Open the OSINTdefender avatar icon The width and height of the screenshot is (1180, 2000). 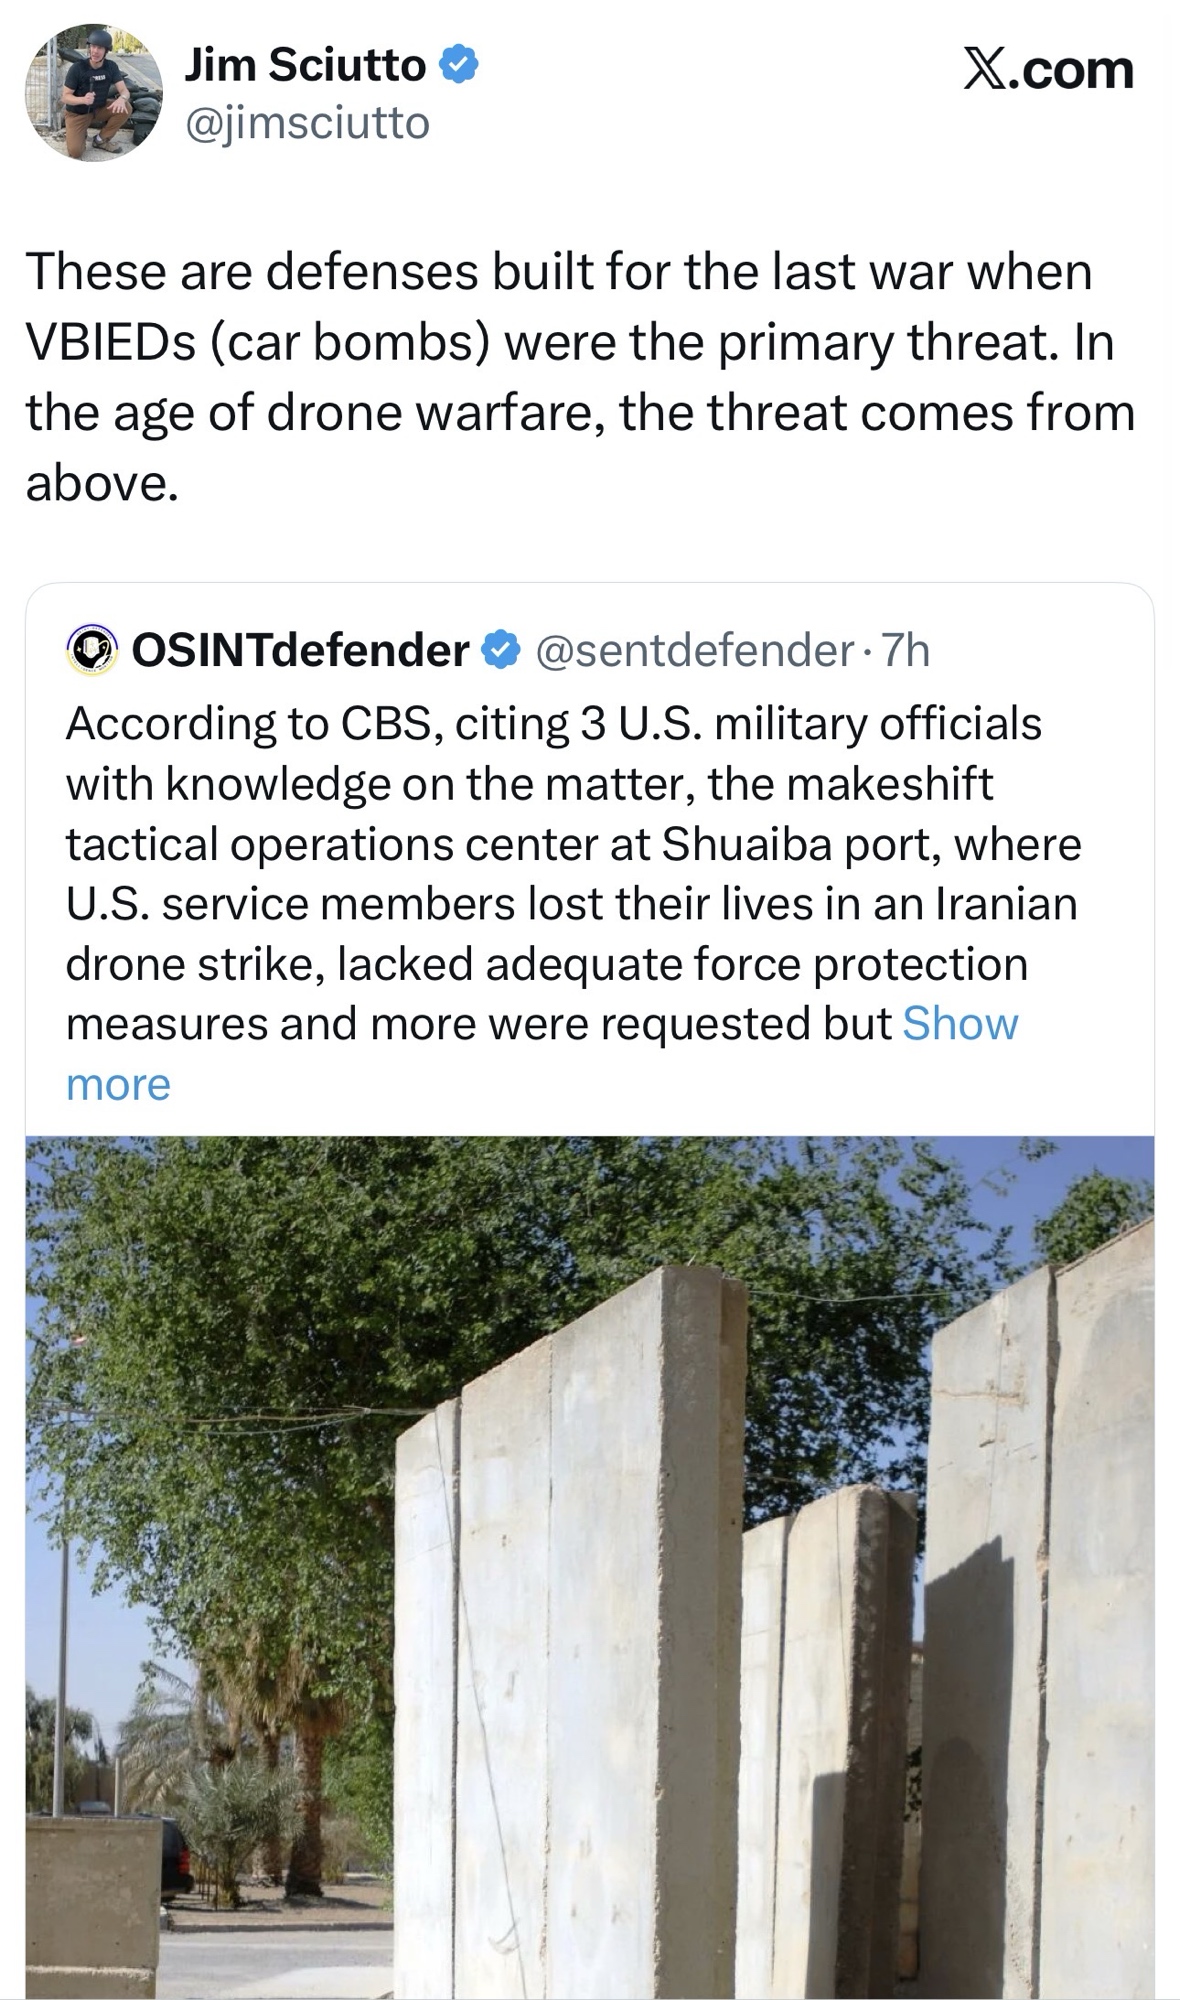(x=92, y=651)
